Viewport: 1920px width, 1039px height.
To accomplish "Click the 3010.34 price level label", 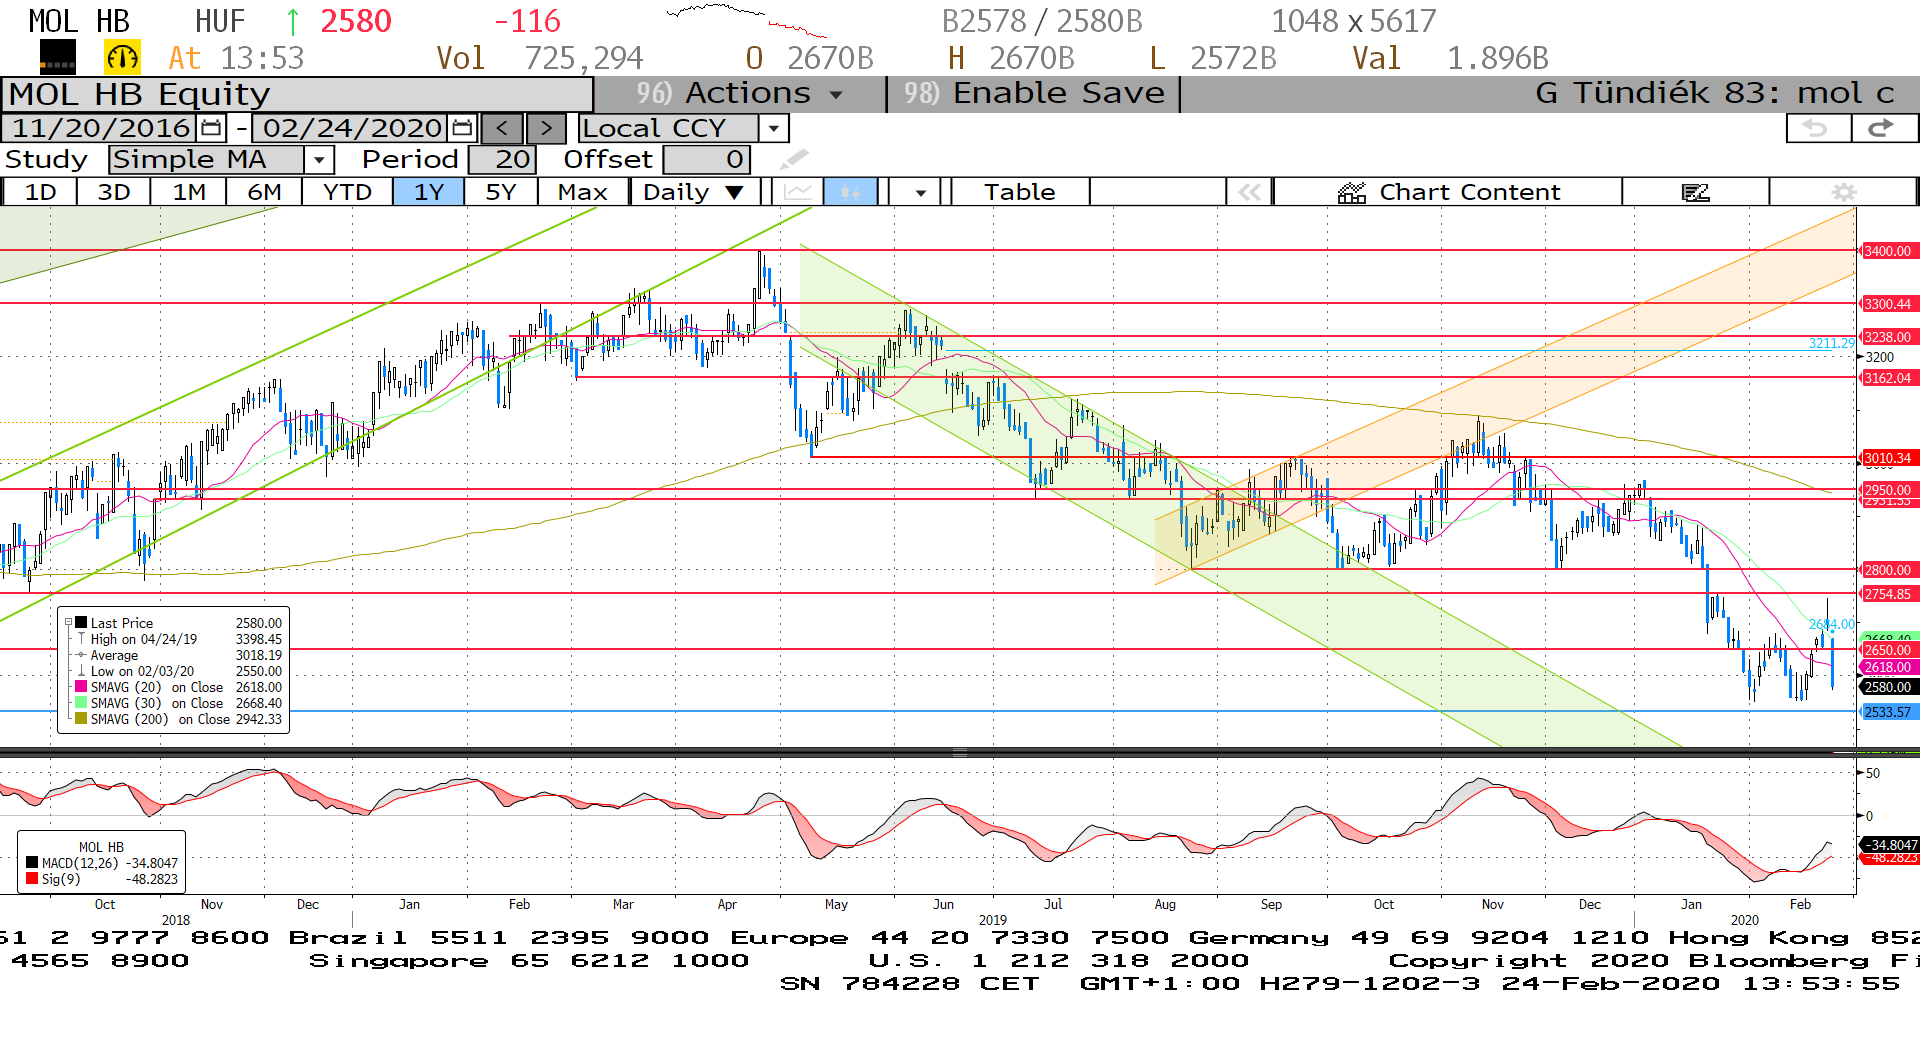I will pyautogui.click(x=1888, y=458).
